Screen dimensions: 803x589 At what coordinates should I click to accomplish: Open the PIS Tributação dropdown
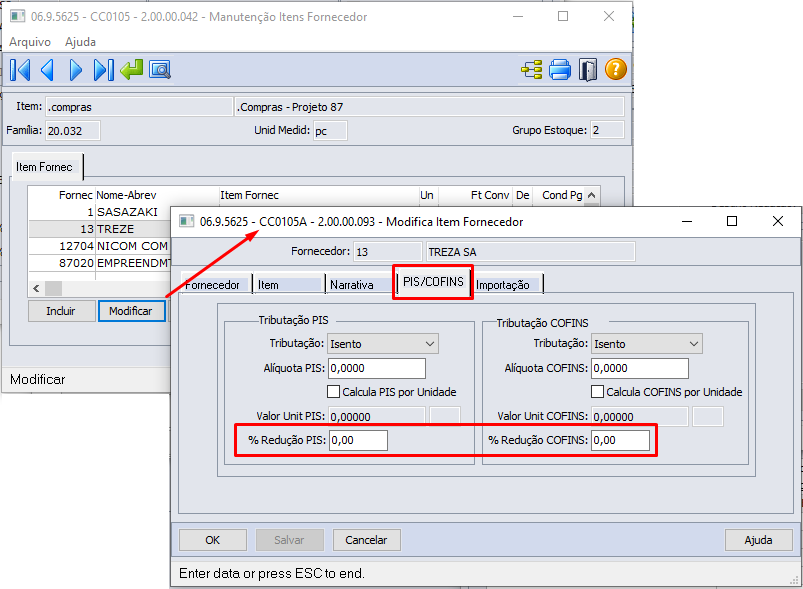coord(383,344)
